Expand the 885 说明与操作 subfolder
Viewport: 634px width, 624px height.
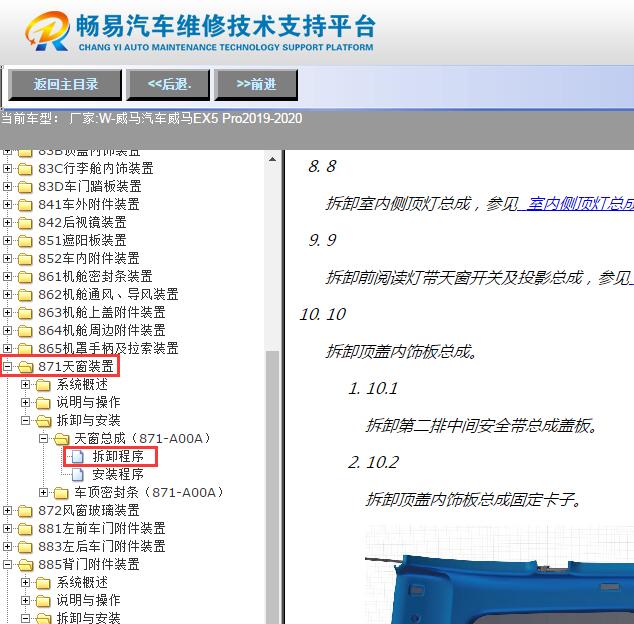pyautogui.click(x=25, y=601)
